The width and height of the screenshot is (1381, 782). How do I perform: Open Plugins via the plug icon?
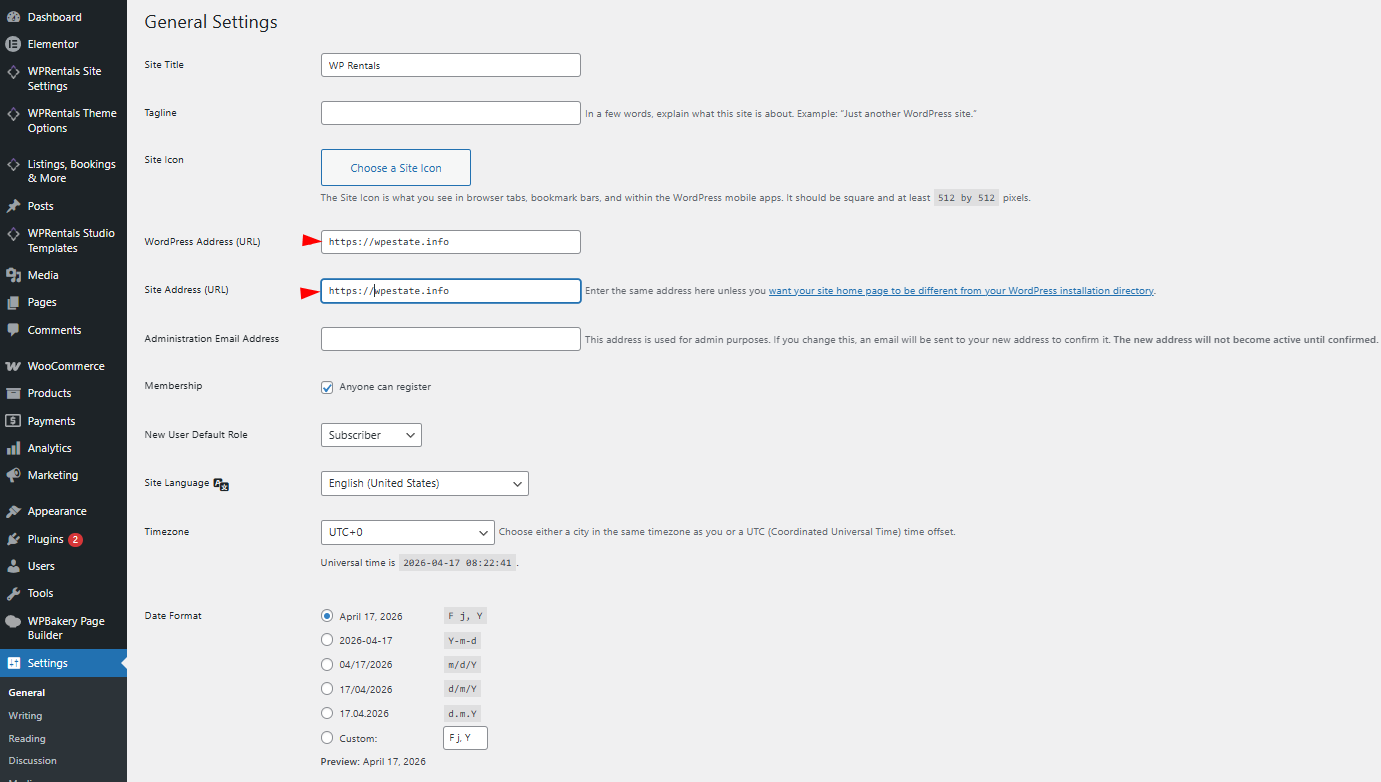(x=13, y=539)
